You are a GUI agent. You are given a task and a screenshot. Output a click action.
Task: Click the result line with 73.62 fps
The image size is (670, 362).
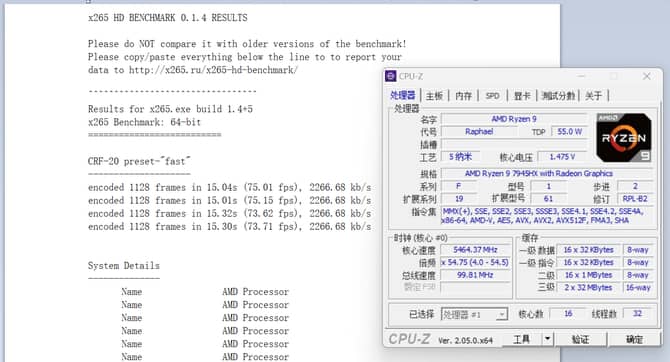tap(229, 214)
